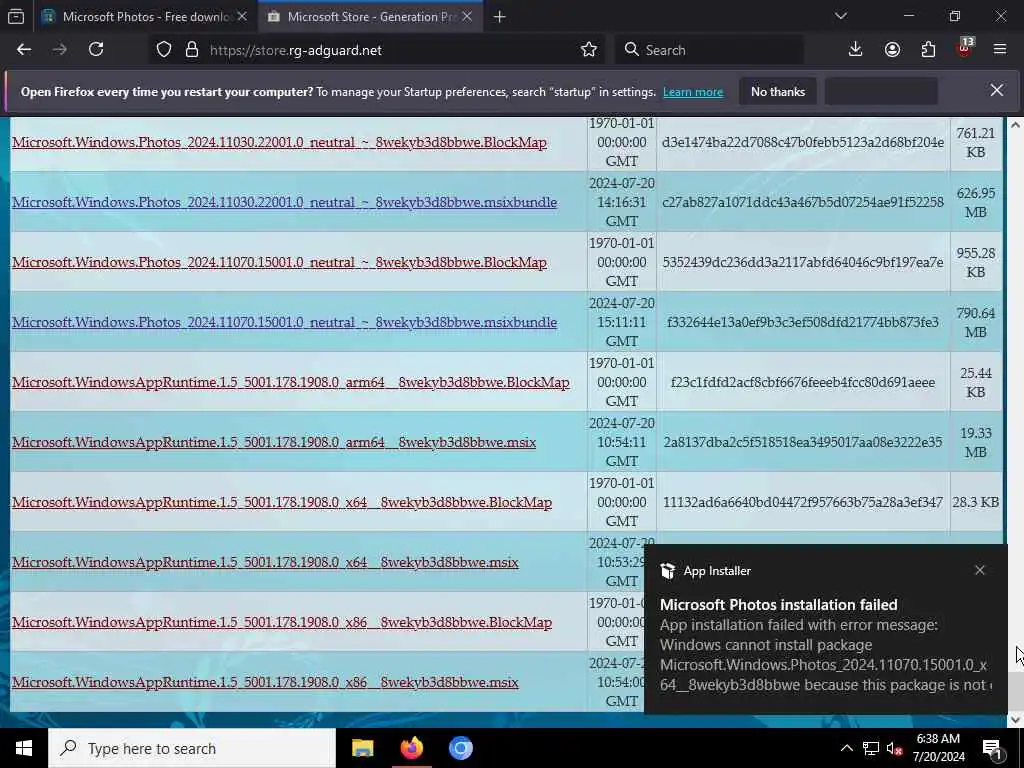Open Windows Start menu

point(24,748)
